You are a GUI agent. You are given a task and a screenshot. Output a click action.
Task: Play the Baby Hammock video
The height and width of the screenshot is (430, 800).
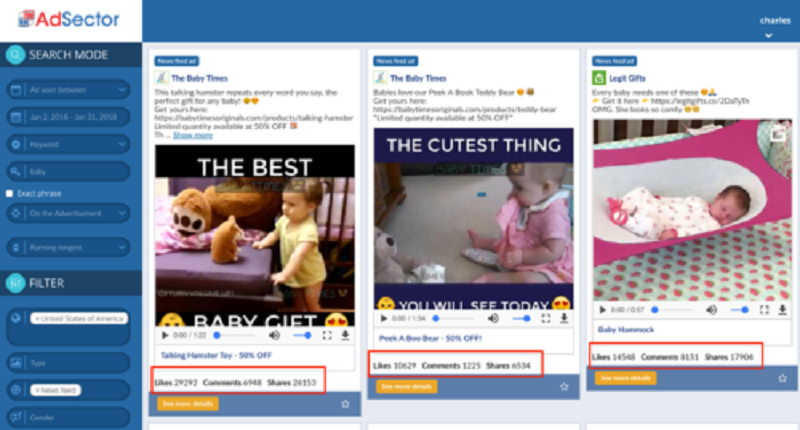coord(603,310)
